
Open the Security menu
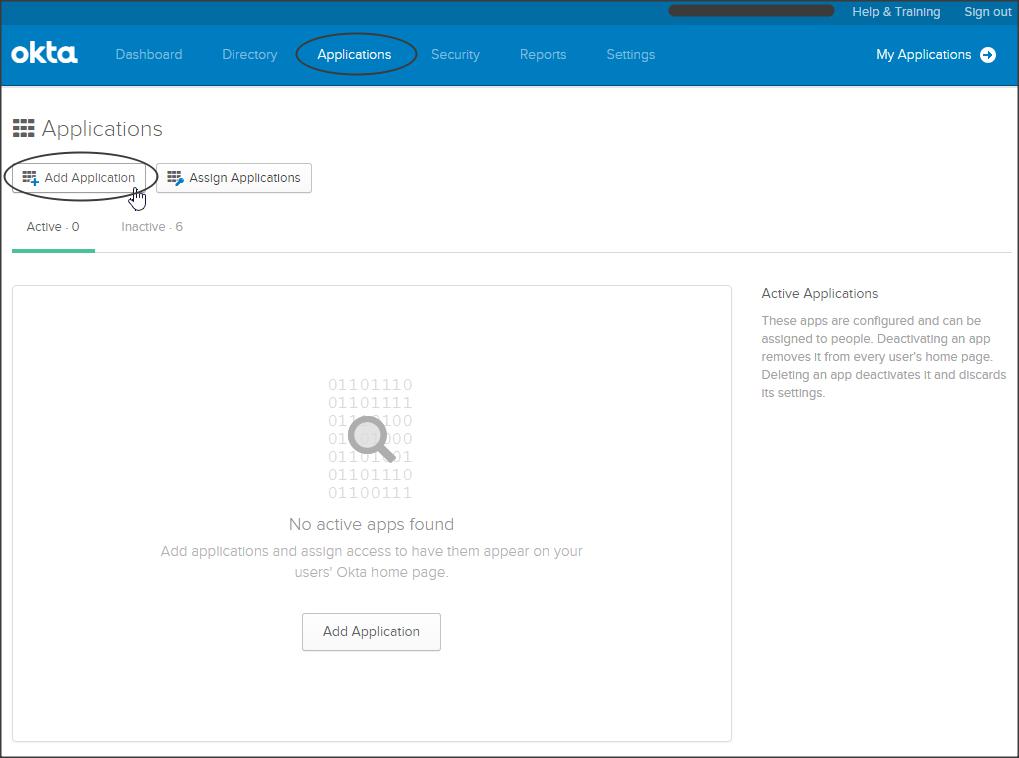455,55
